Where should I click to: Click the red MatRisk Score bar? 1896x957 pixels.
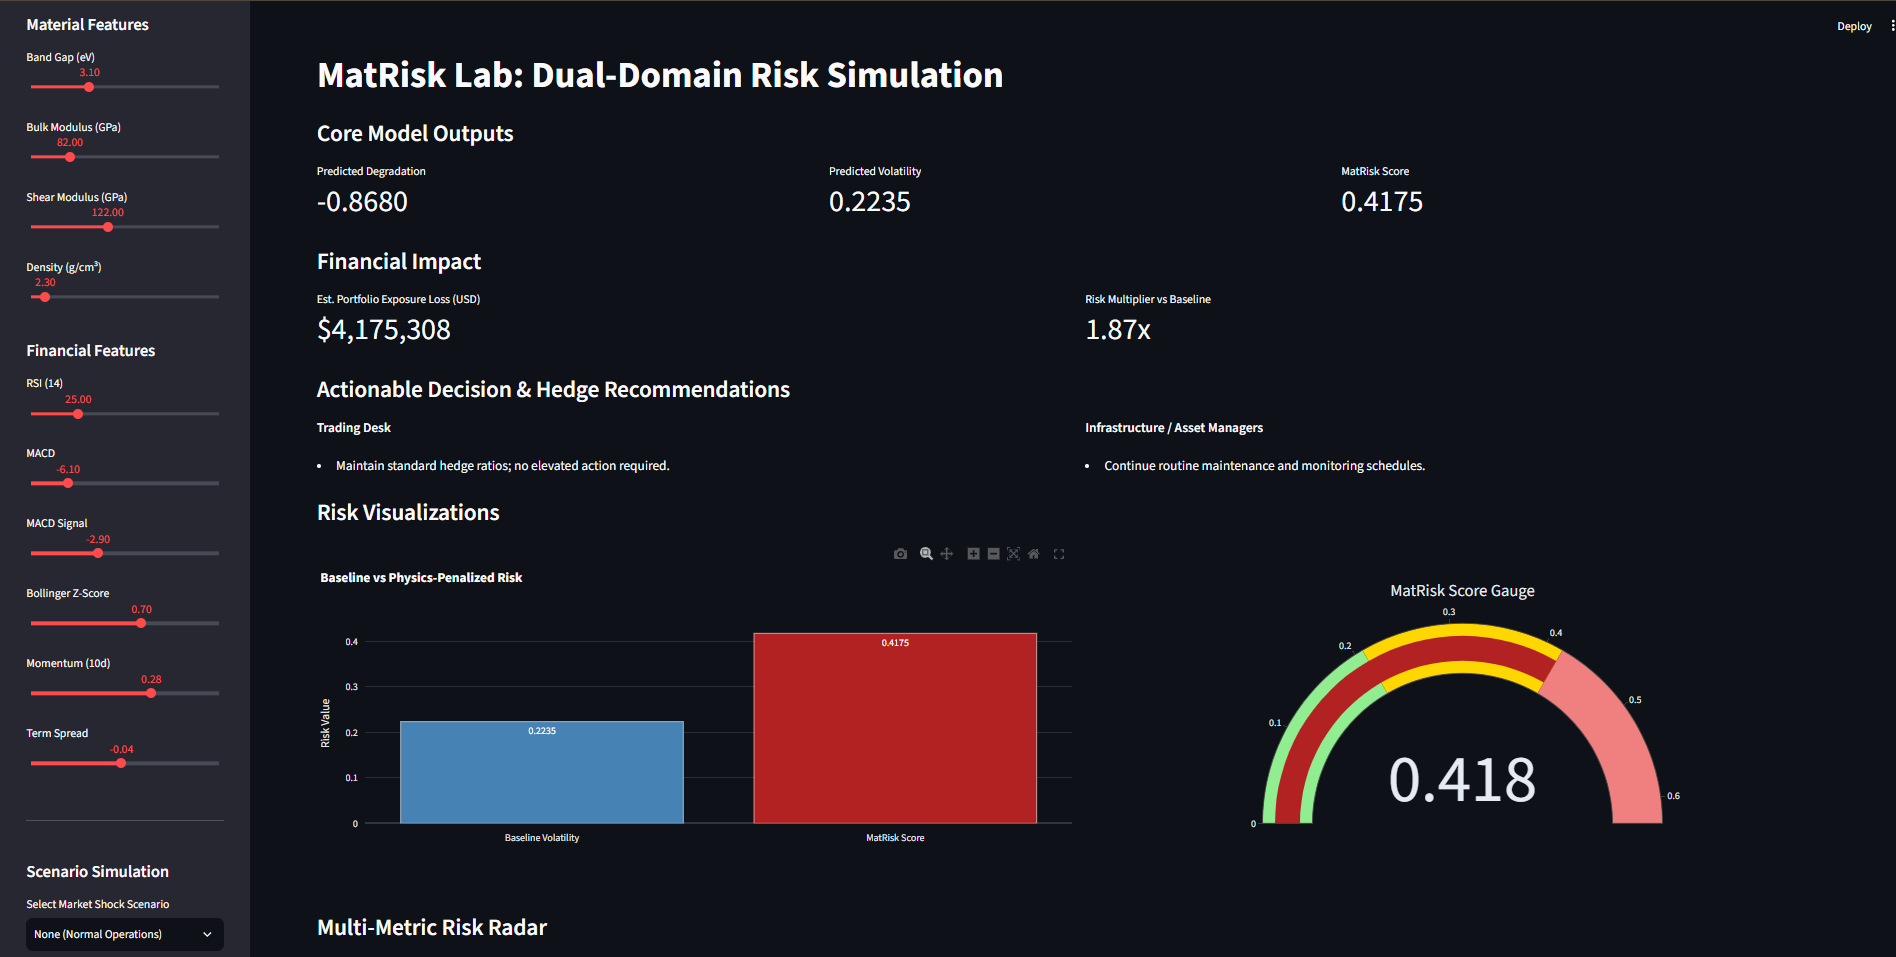[x=895, y=728]
